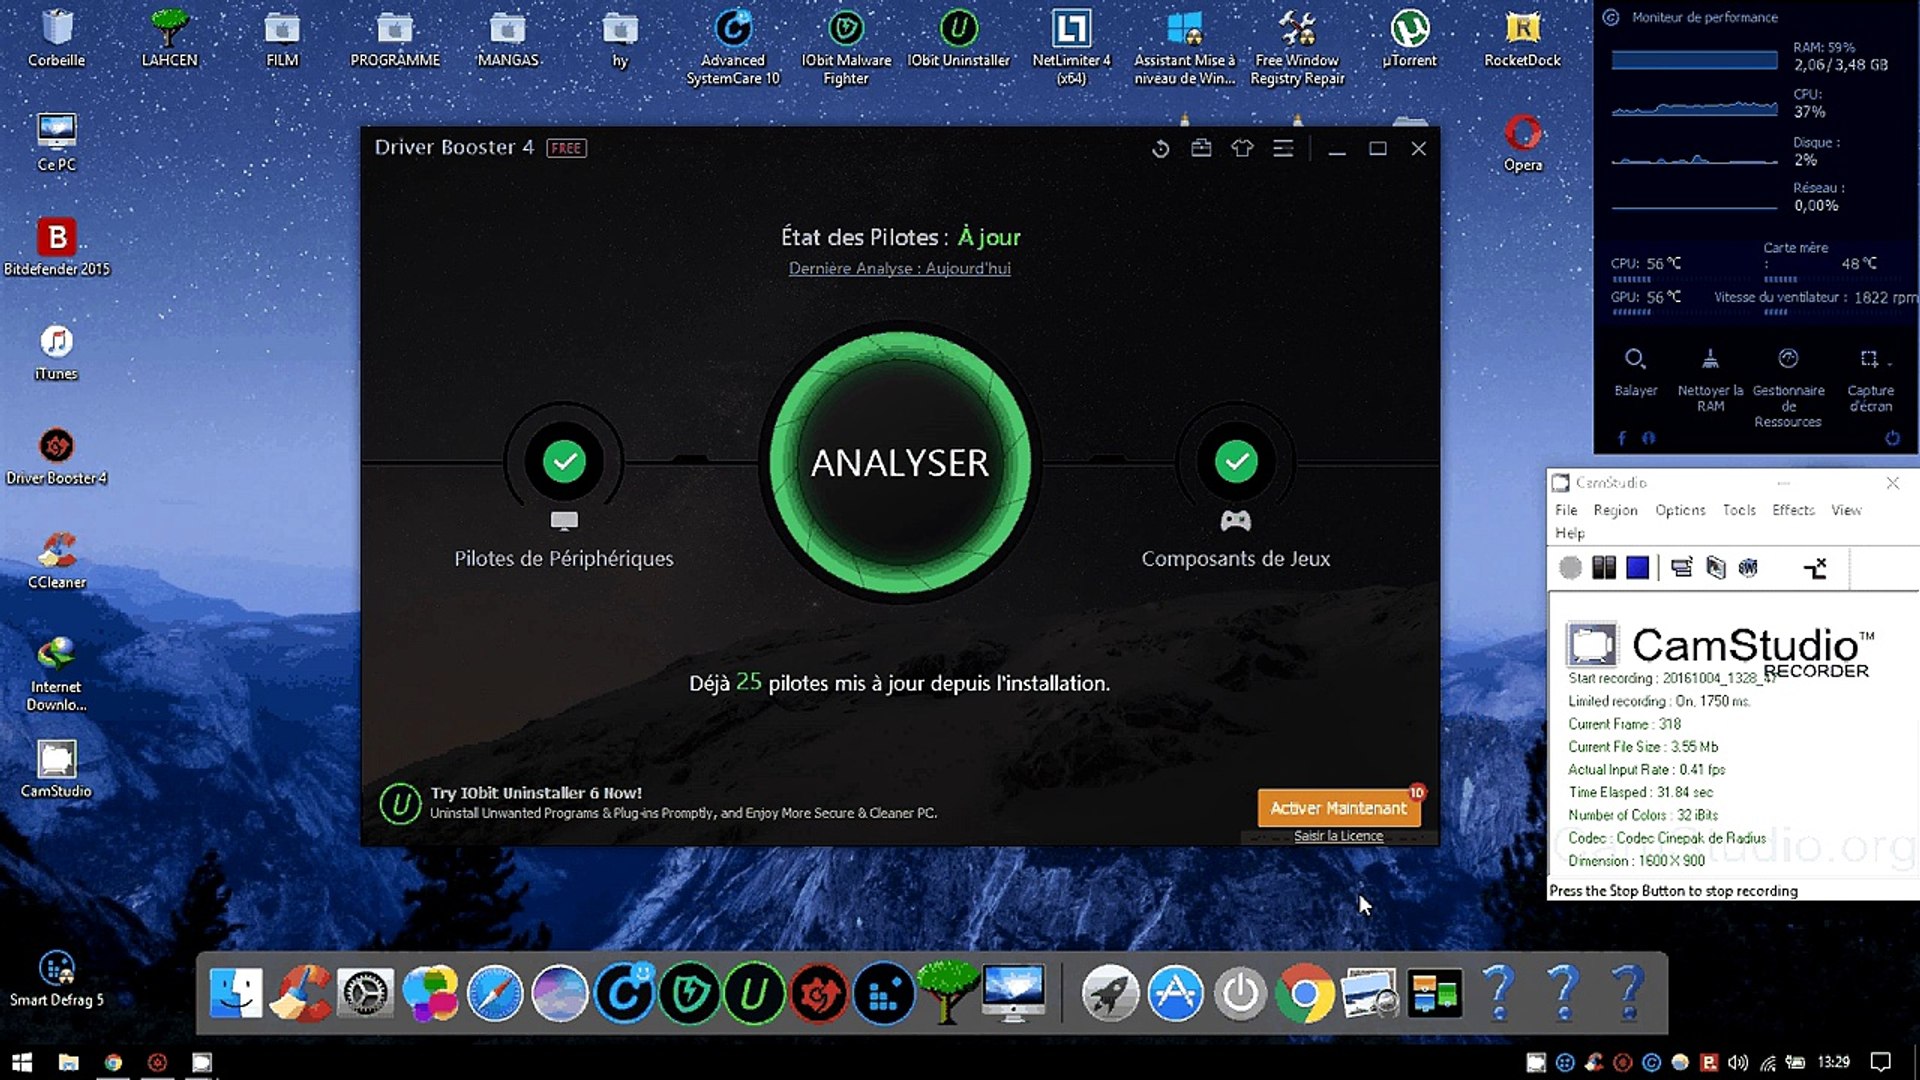Open the Options menu in CamStudio

1679,510
